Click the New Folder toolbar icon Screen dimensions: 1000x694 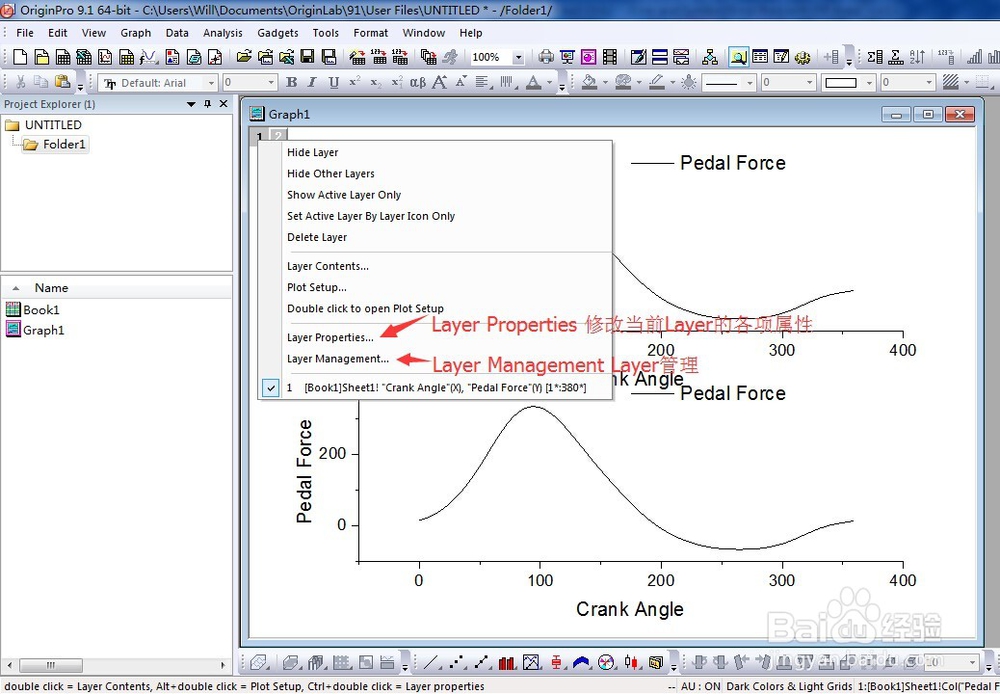[x=41, y=57]
